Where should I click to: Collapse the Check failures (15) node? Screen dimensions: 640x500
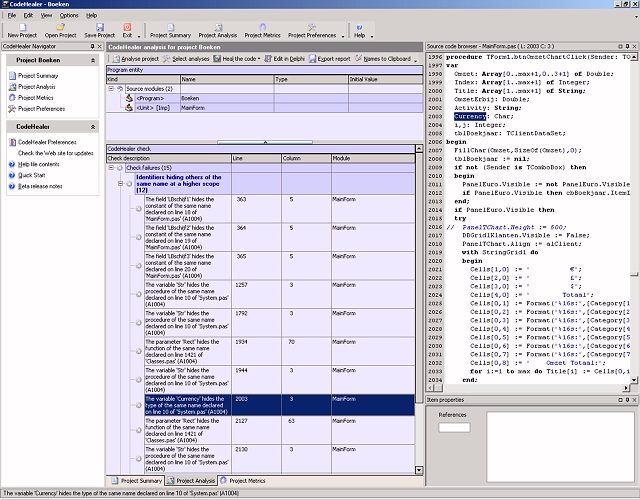113,168
